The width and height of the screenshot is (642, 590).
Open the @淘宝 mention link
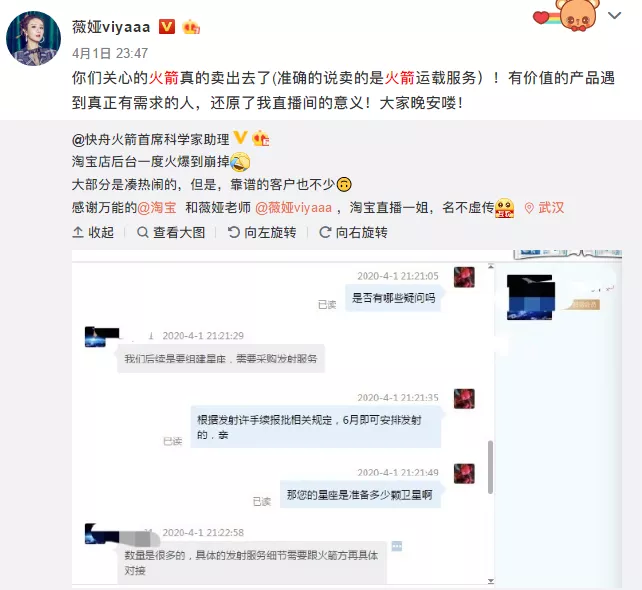(x=156, y=208)
